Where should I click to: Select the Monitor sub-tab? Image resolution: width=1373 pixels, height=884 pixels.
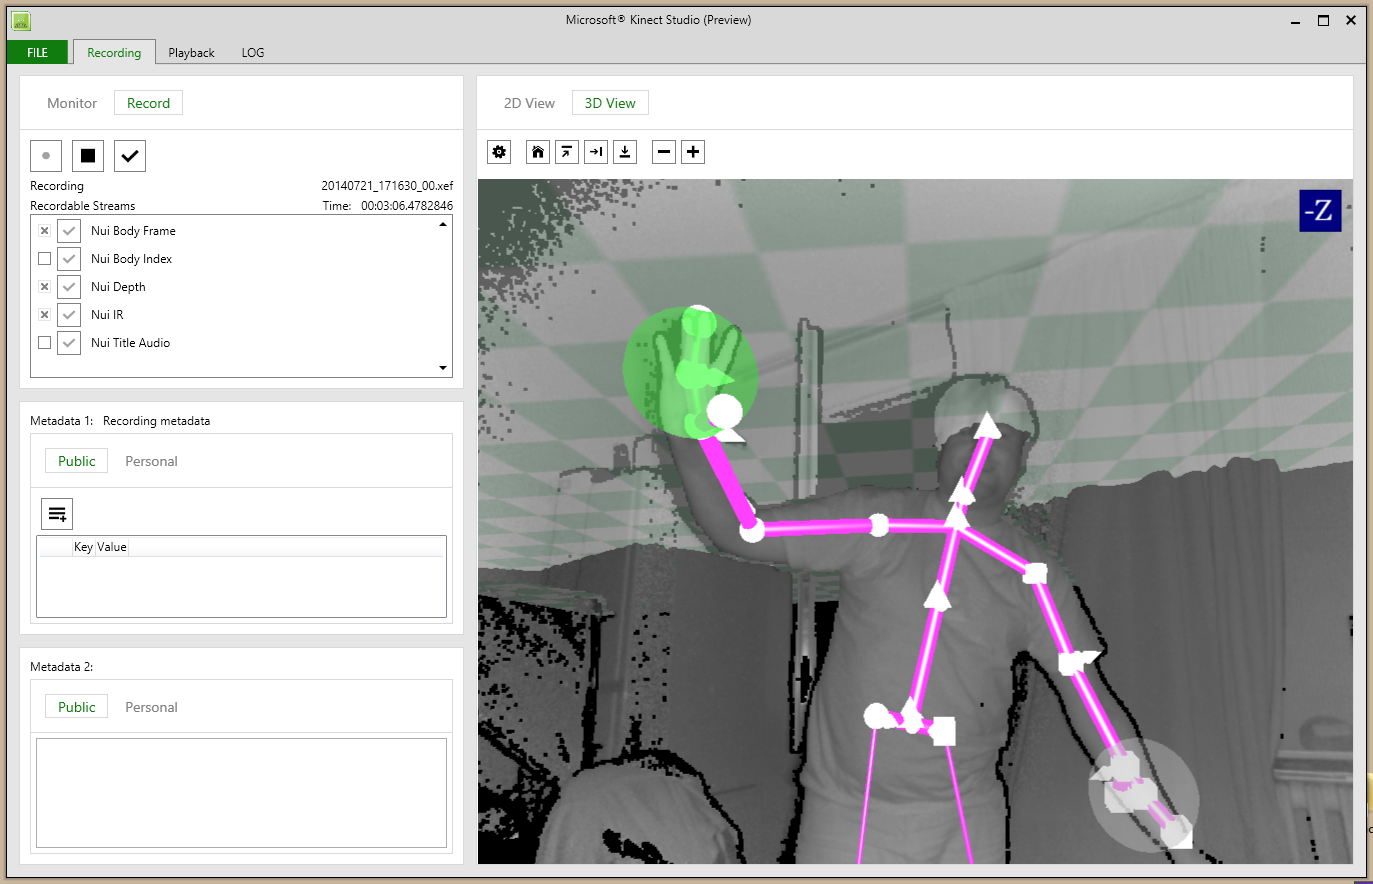(72, 103)
